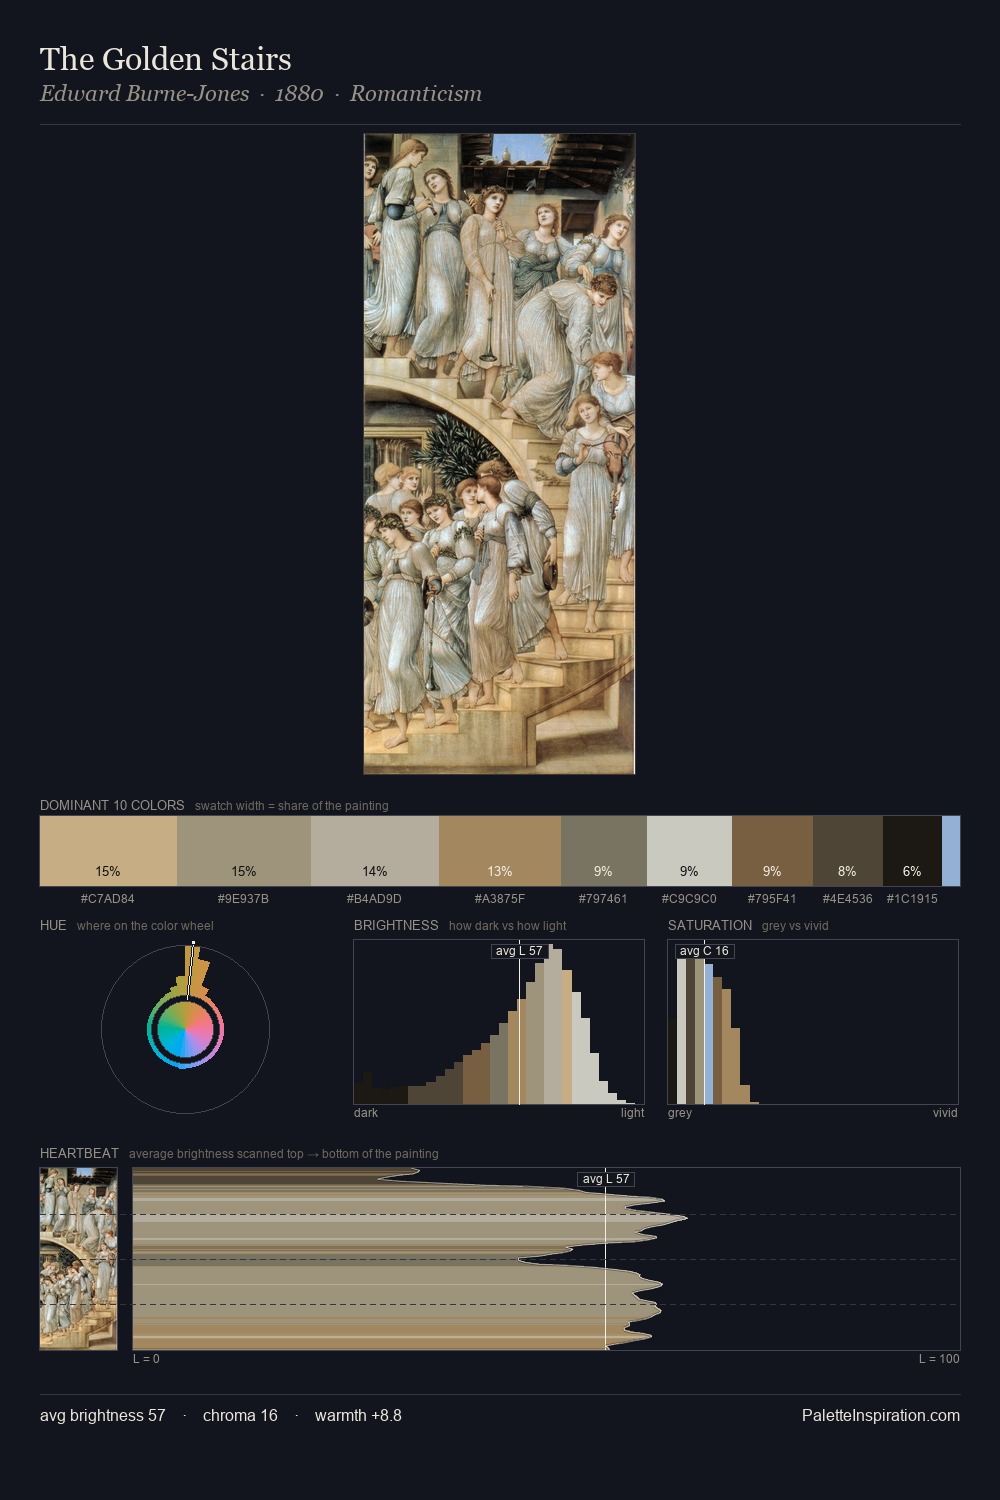Choose the #C9C9C0 pale swatch

(x=689, y=851)
